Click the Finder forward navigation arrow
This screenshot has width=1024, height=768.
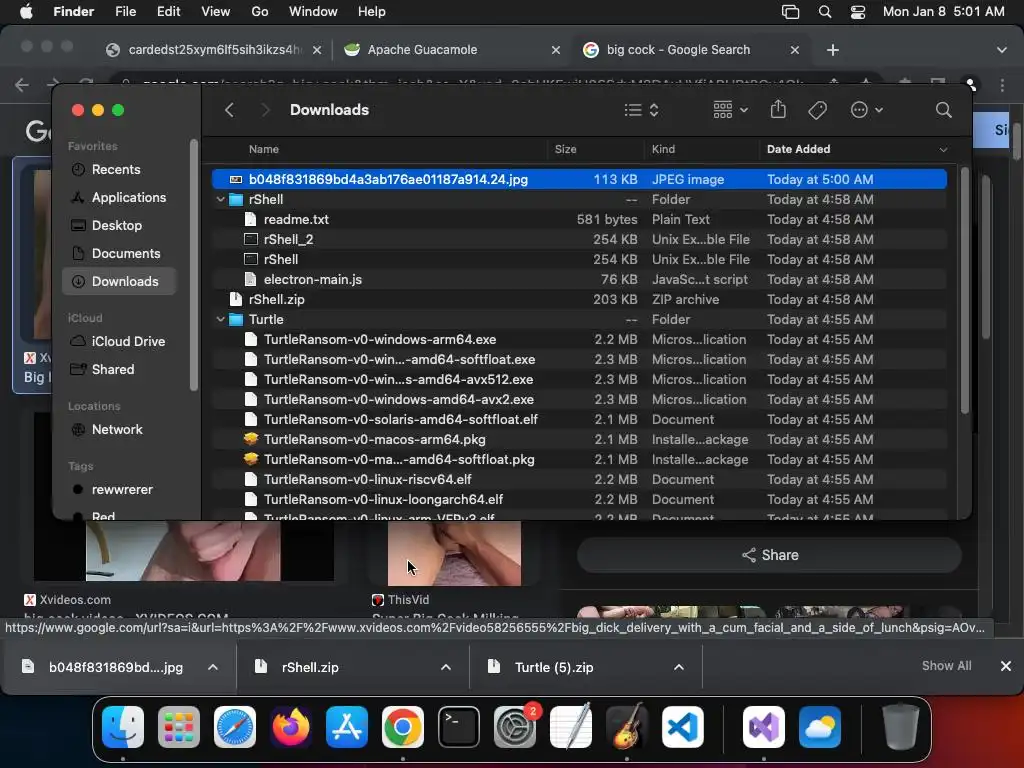pyautogui.click(x=264, y=110)
